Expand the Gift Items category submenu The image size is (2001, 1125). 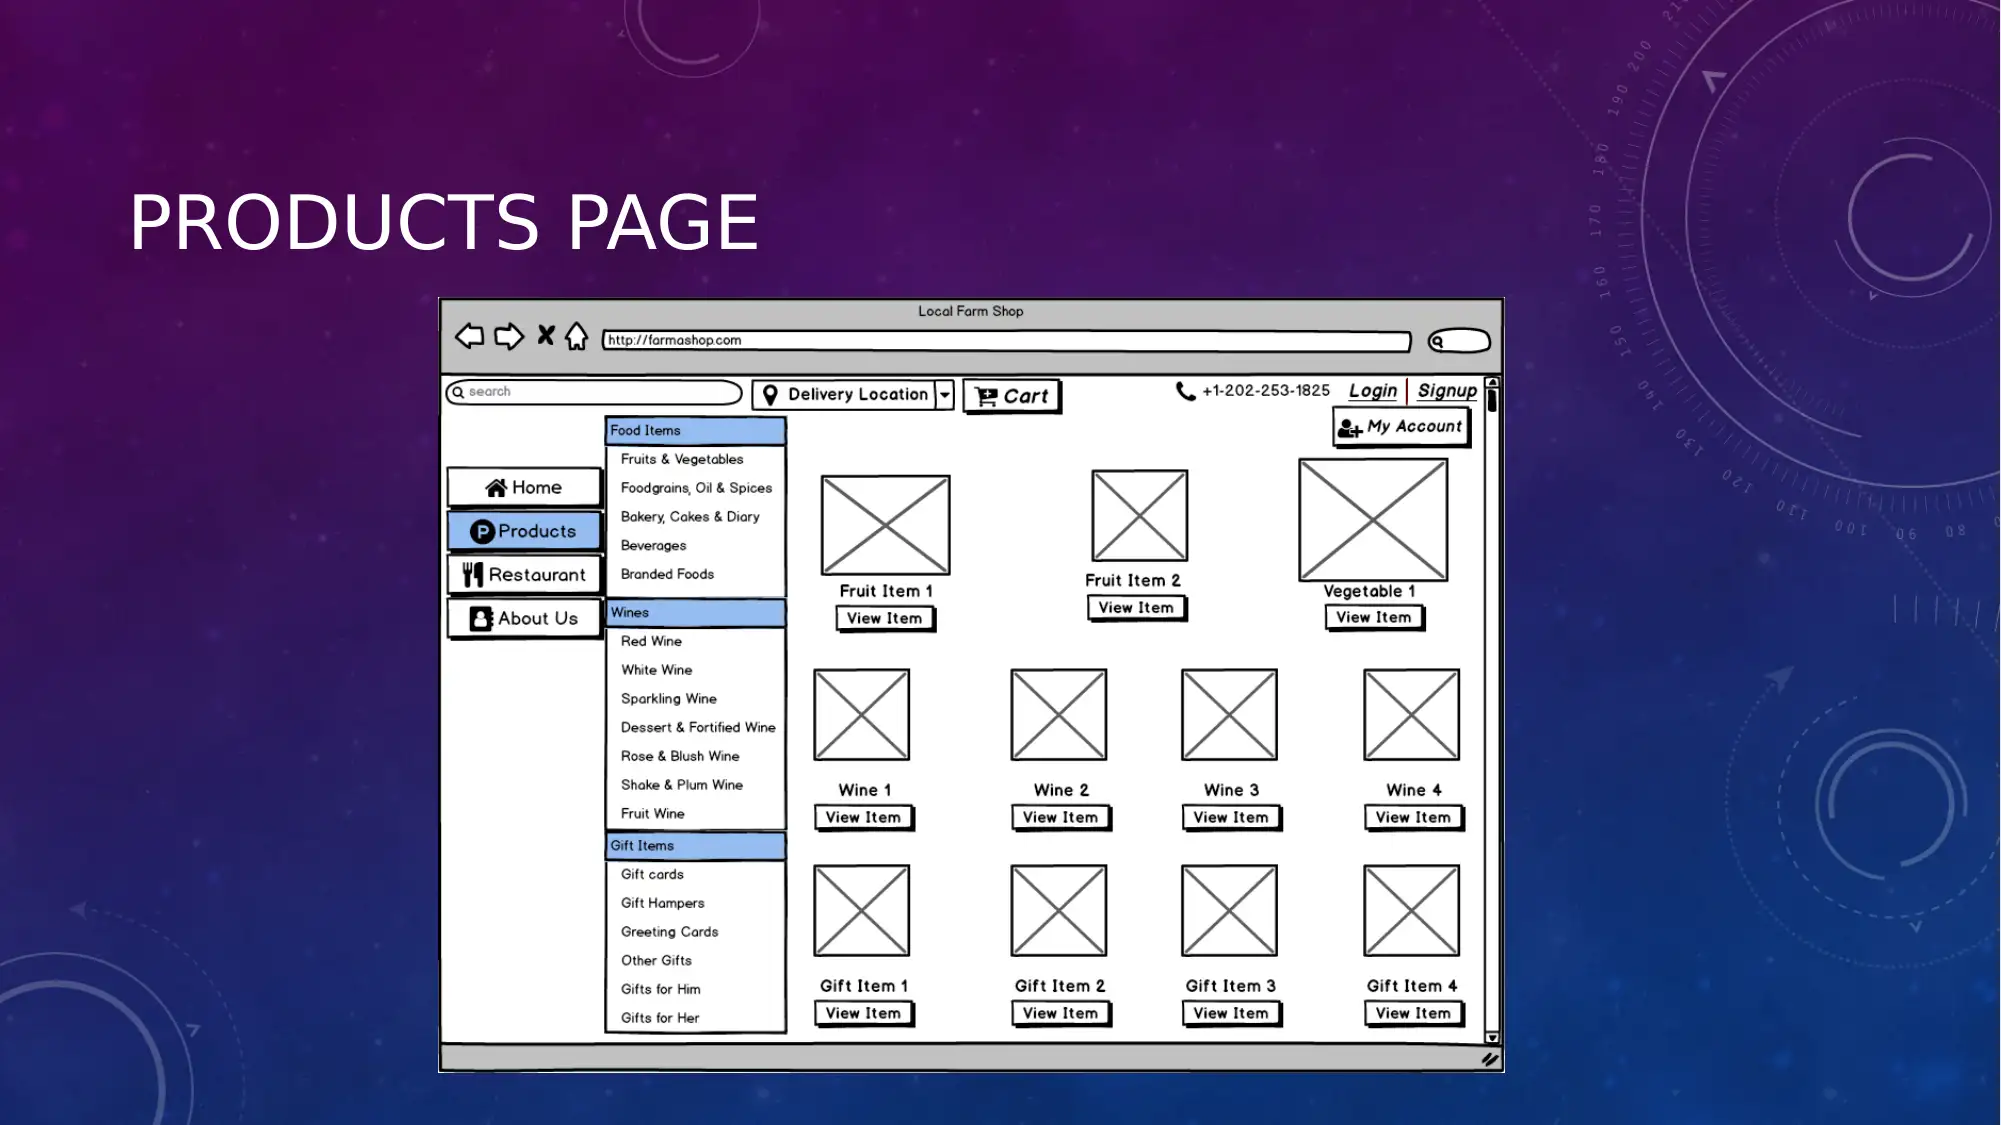coord(694,845)
